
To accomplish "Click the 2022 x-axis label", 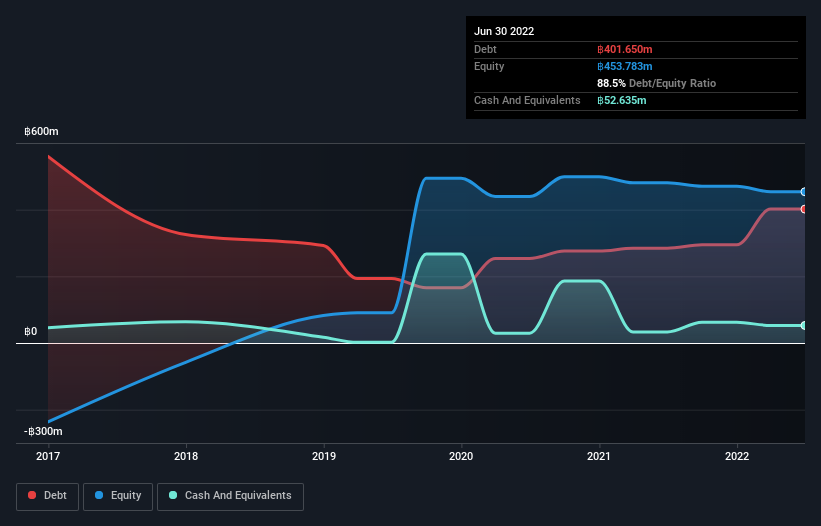I will (737, 456).
